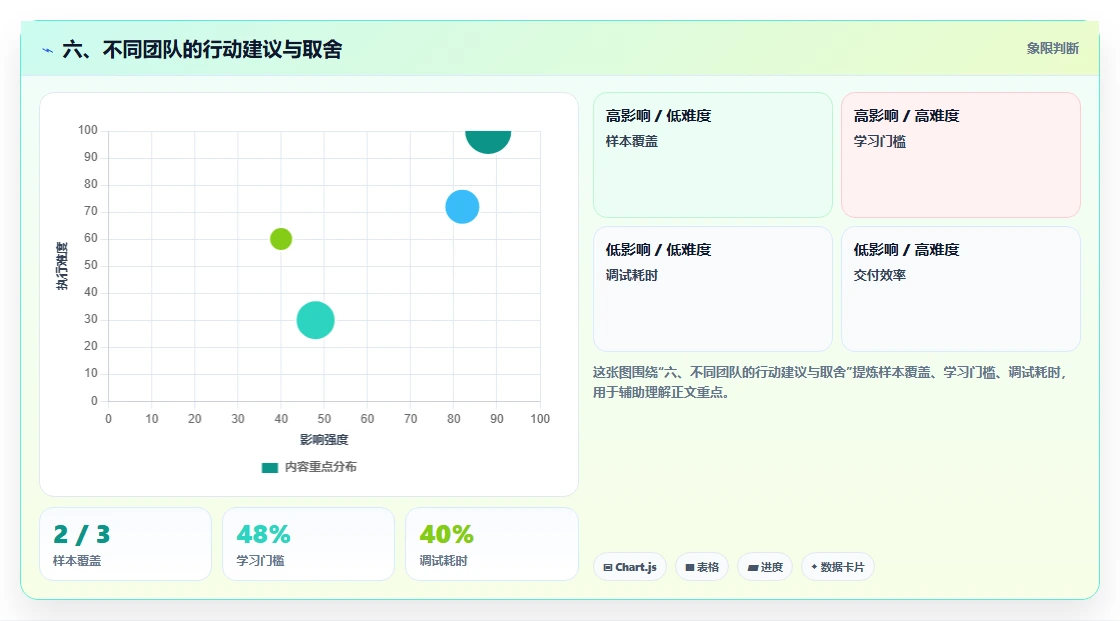Open the 高影响 / 低难度 quadrant card

(x=713, y=154)
